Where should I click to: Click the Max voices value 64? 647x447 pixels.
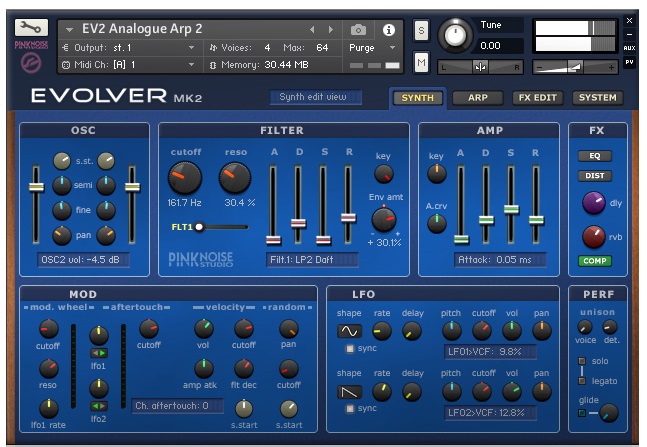pos(322,48)
